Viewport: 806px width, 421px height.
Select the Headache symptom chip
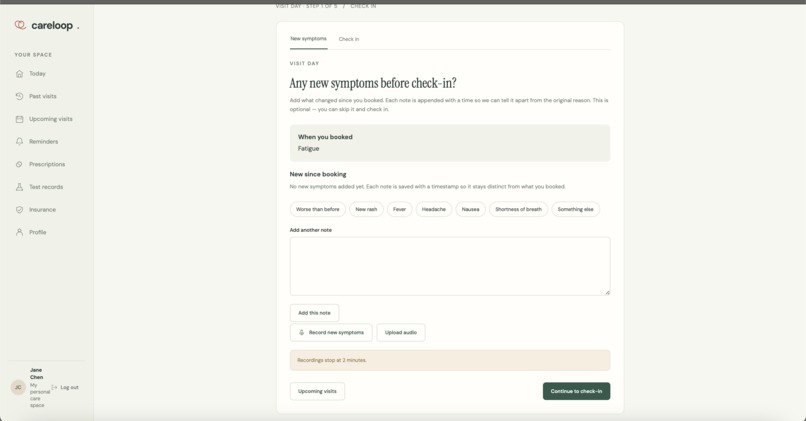(x=434, y=209)
